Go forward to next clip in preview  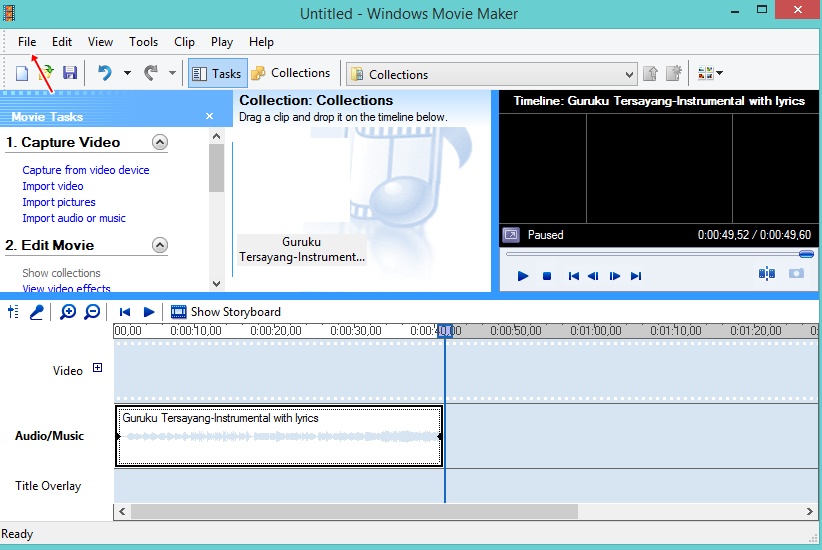636,276
